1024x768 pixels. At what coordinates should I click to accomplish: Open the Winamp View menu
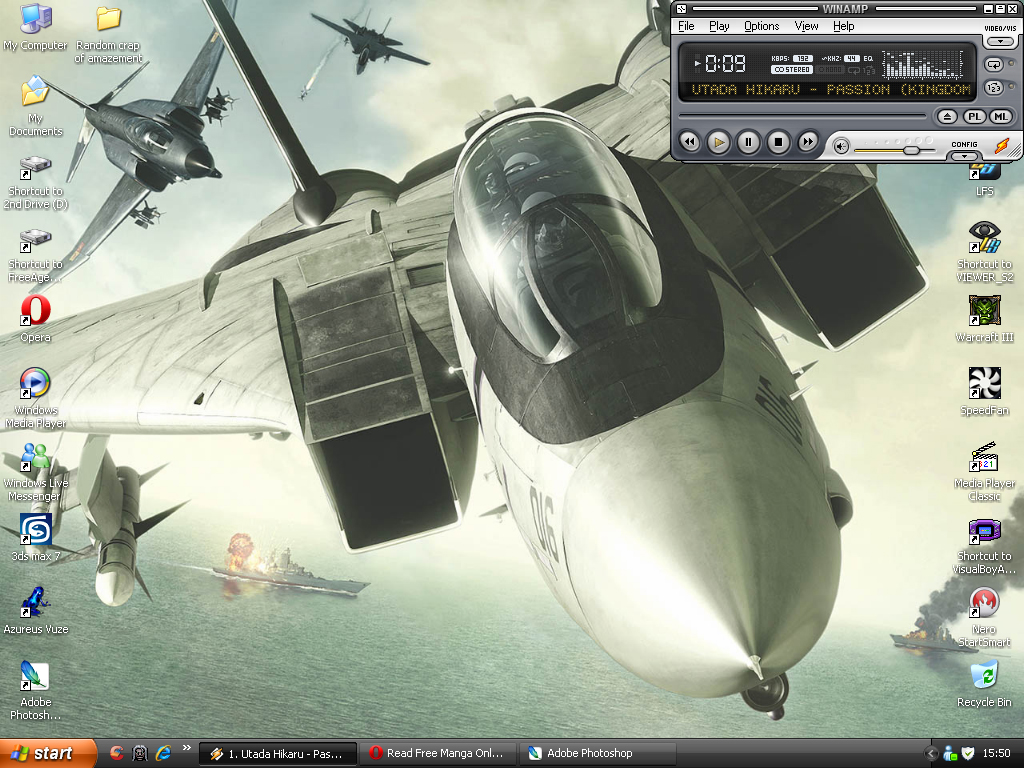pyautogui.click(x=806, y=26)
